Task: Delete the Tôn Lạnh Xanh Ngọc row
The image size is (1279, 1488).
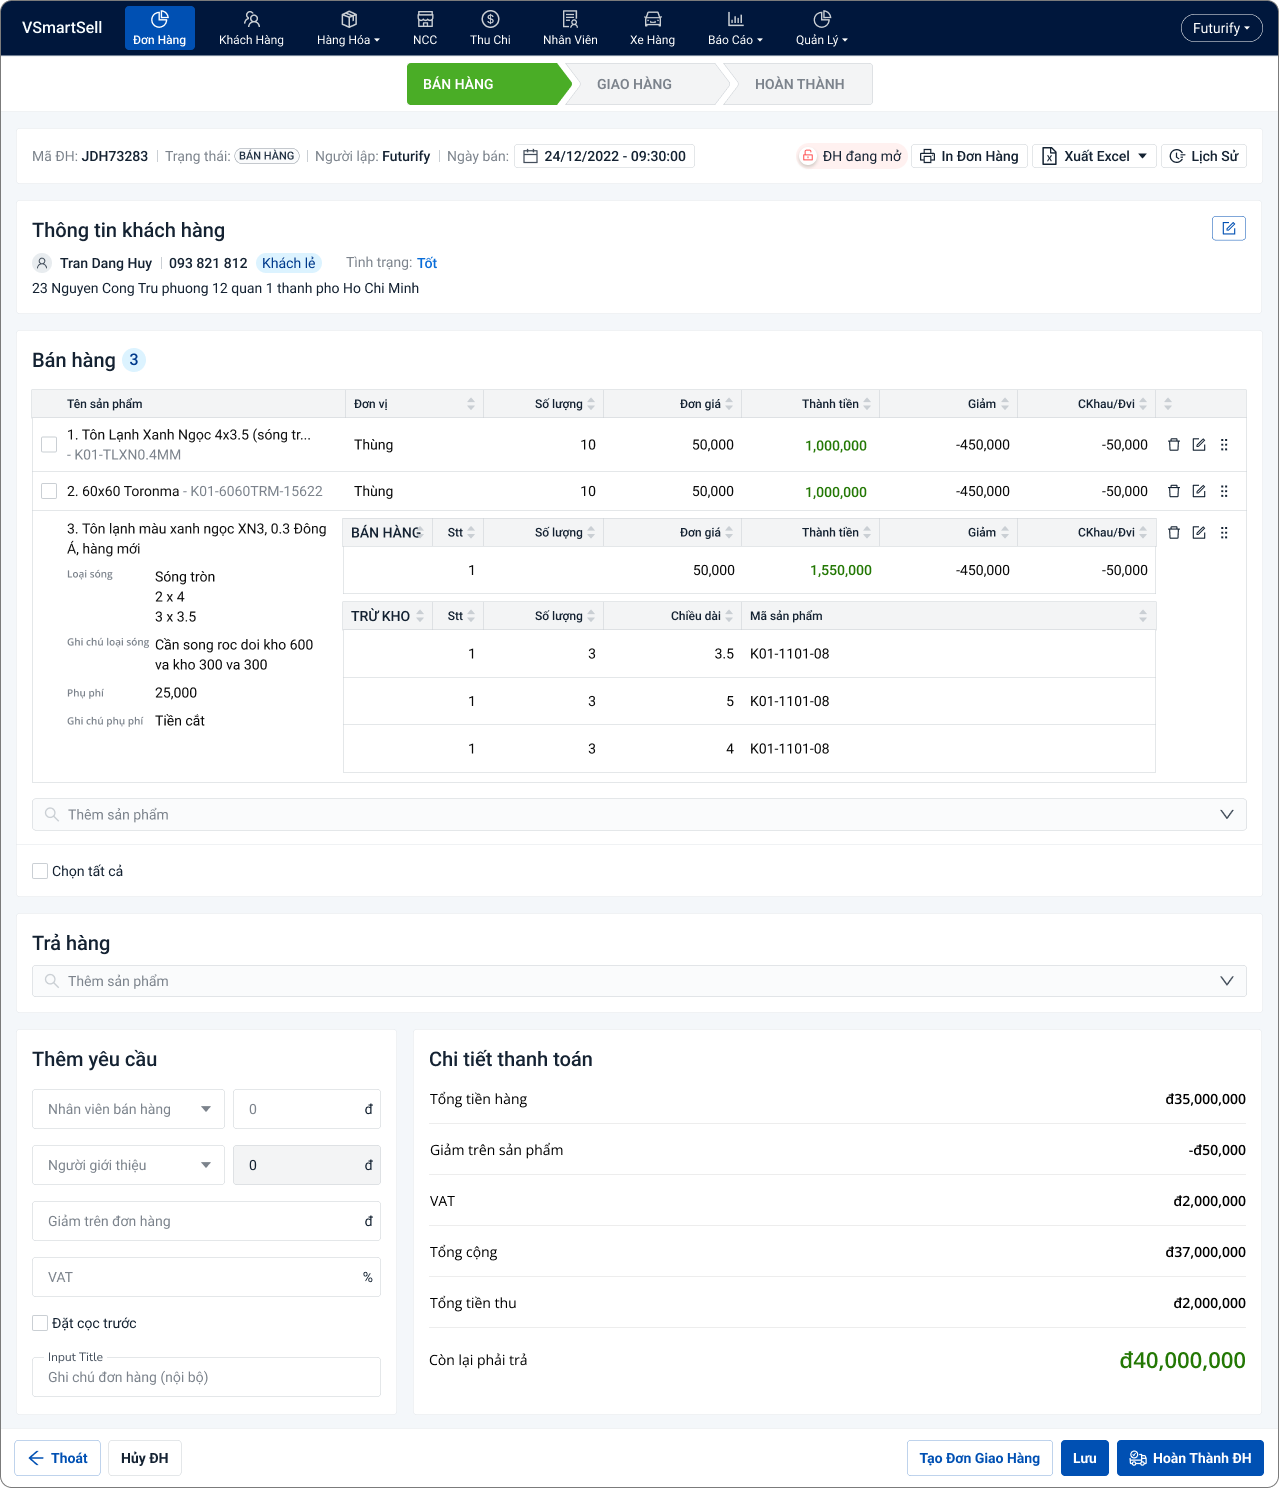Action: [1174, 445]
